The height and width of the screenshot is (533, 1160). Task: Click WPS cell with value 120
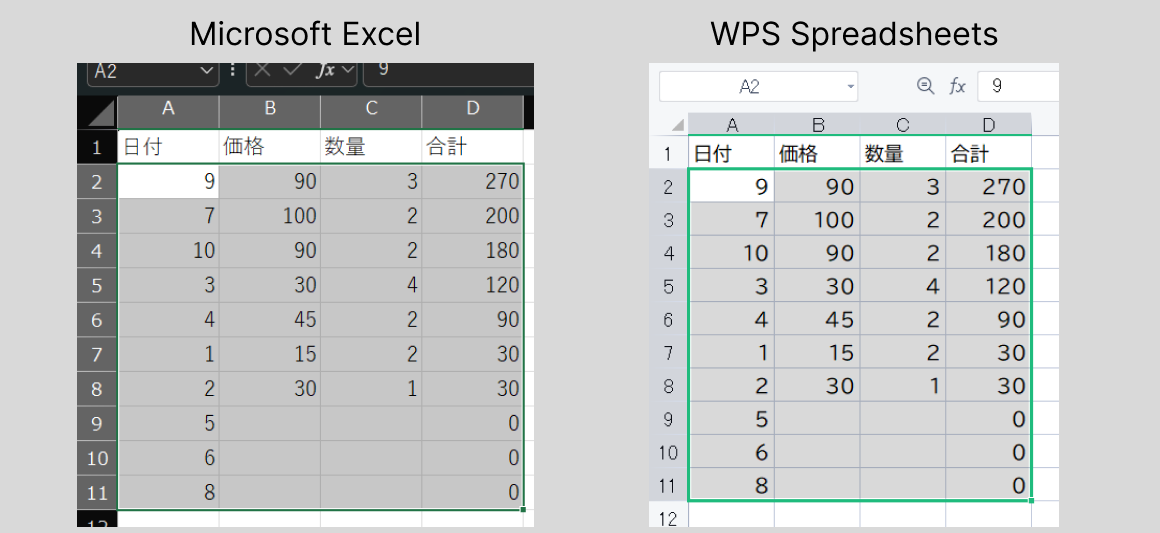coord(989,286)
